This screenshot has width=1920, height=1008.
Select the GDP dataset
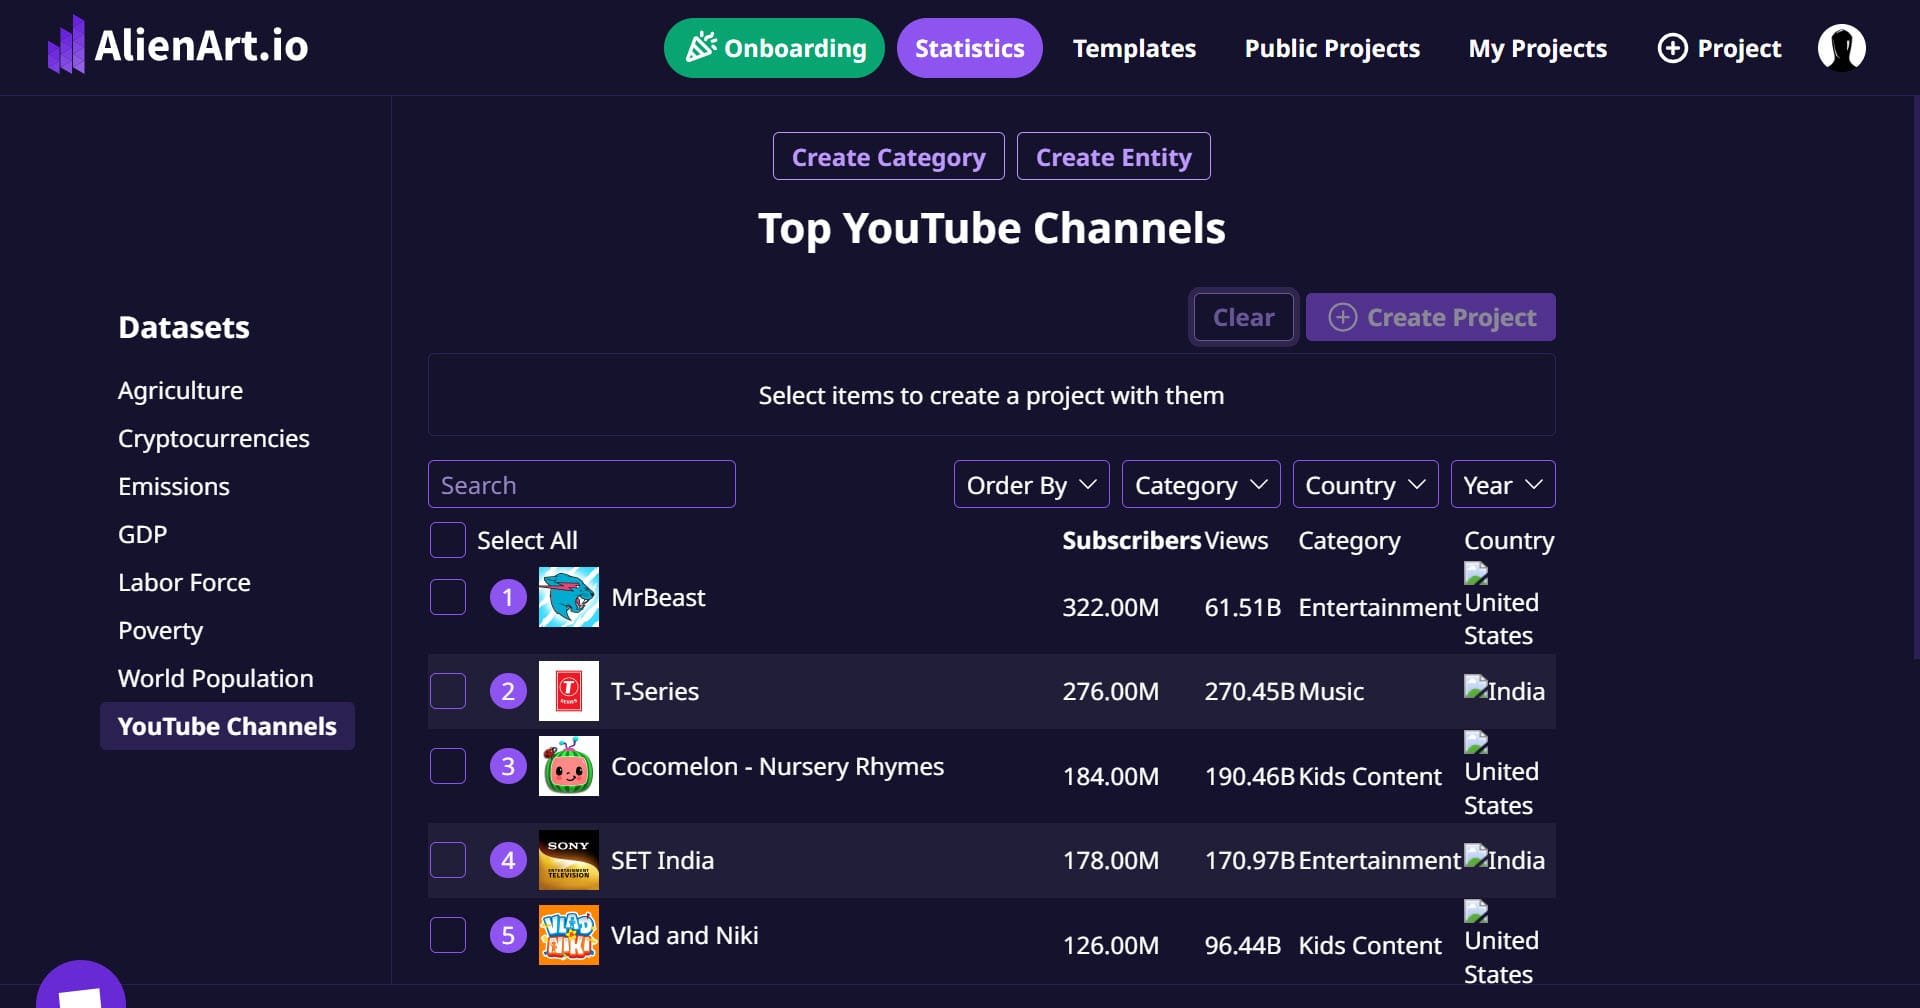(x=143, y=534)
